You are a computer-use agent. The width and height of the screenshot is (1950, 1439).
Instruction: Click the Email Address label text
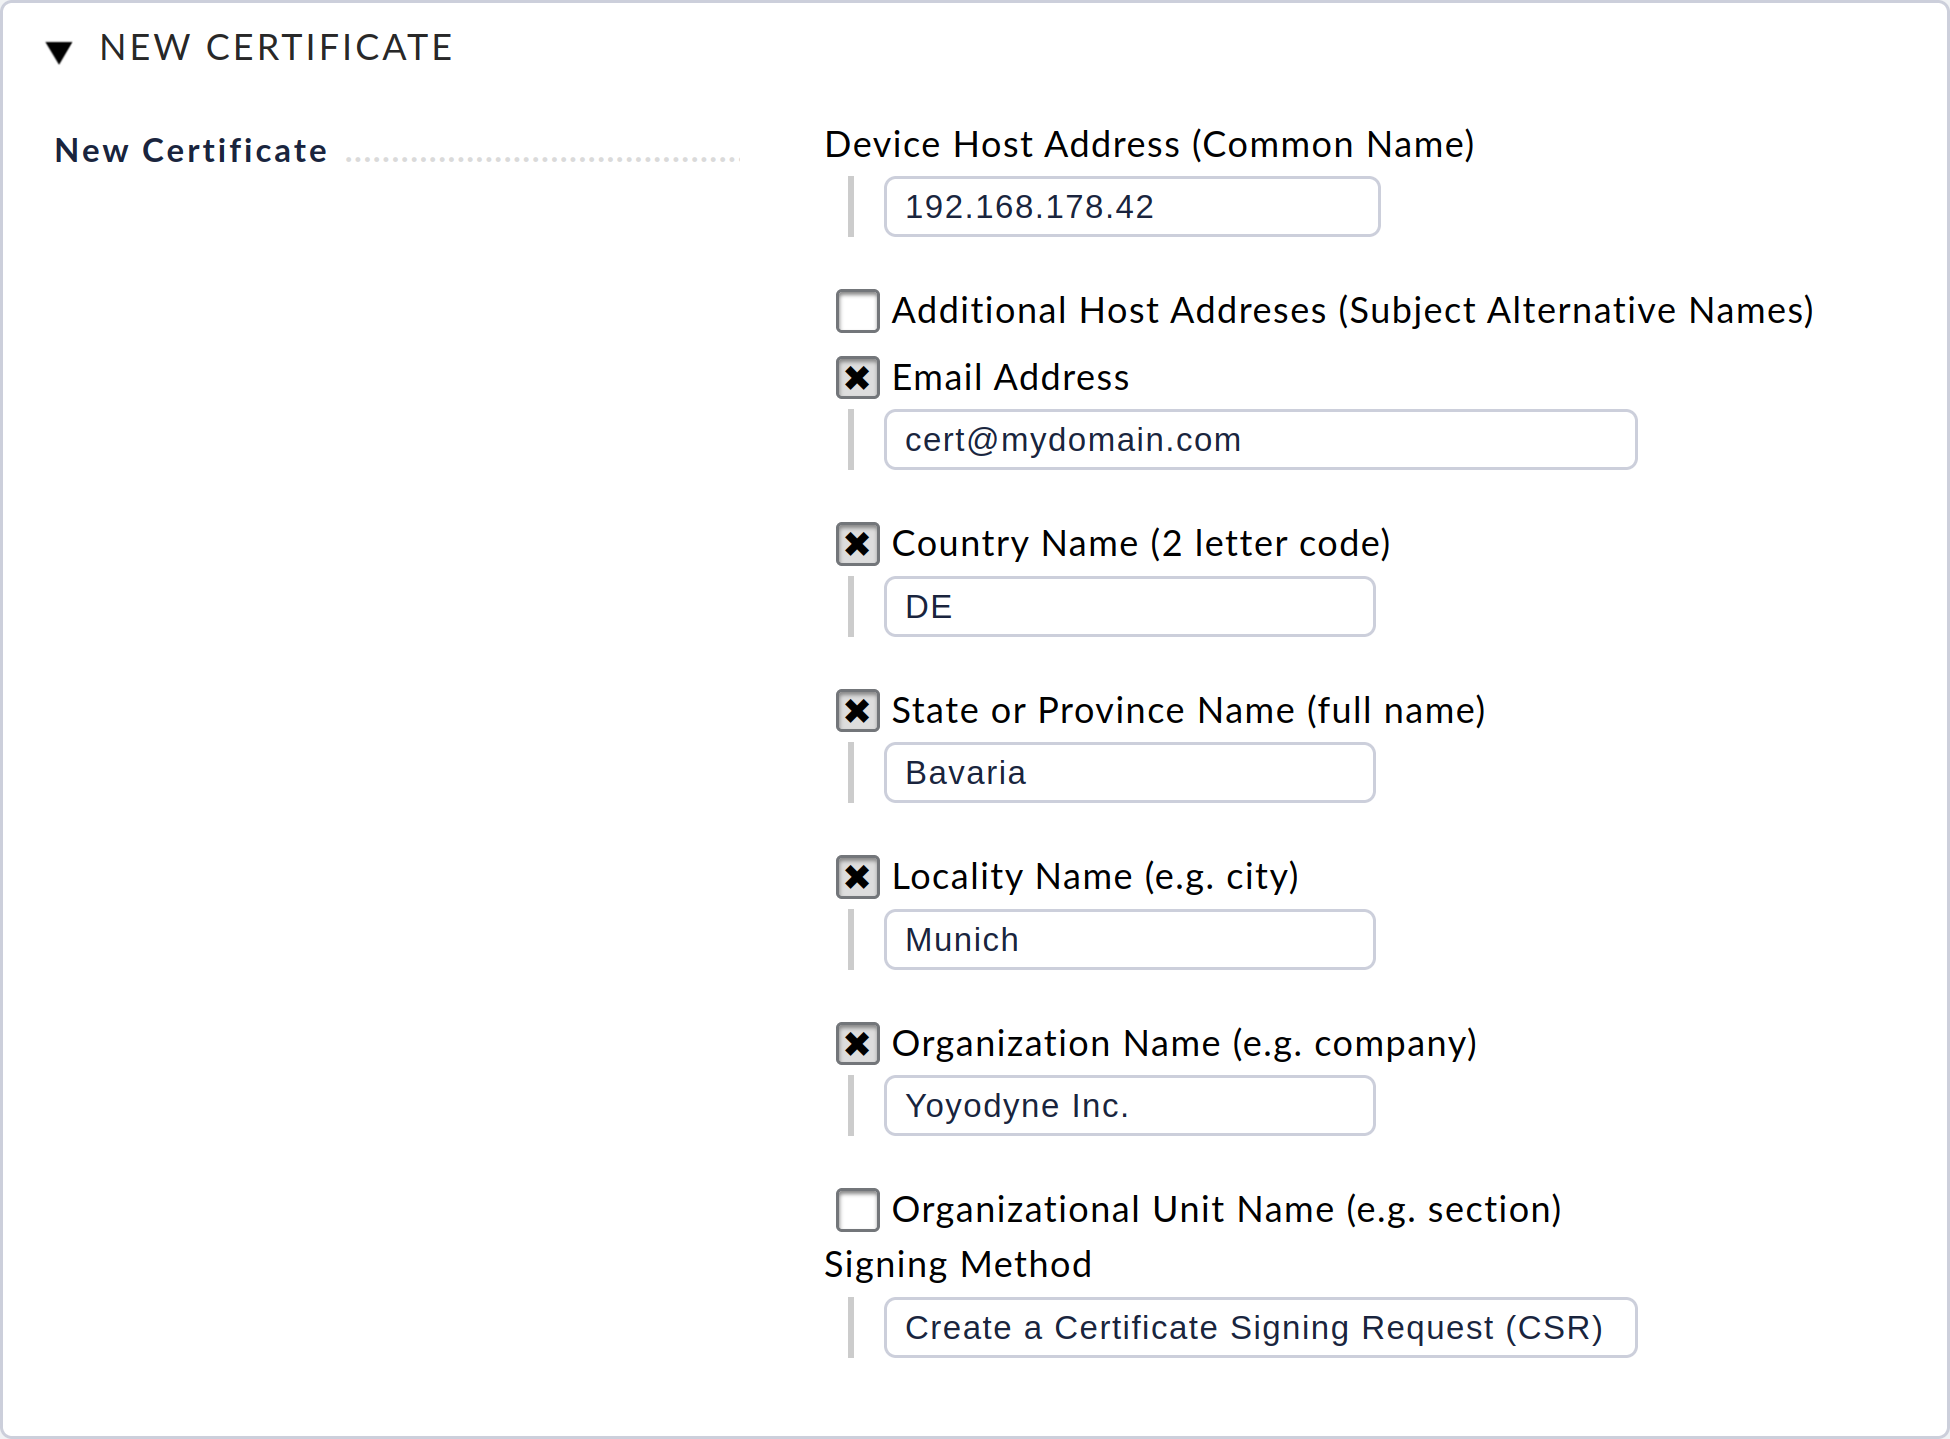coord(1010,378)
